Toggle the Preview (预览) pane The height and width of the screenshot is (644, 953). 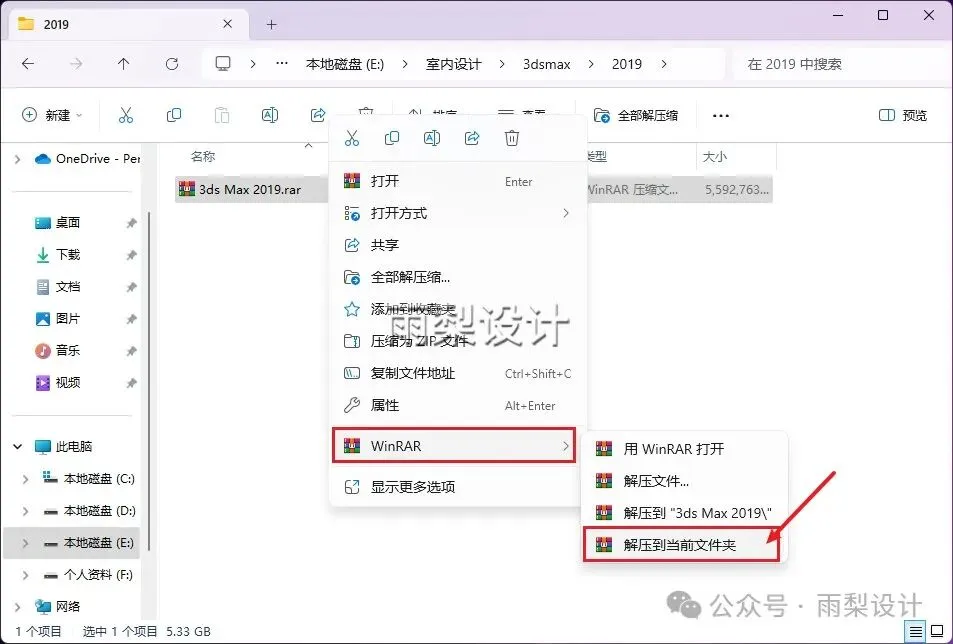903,115
